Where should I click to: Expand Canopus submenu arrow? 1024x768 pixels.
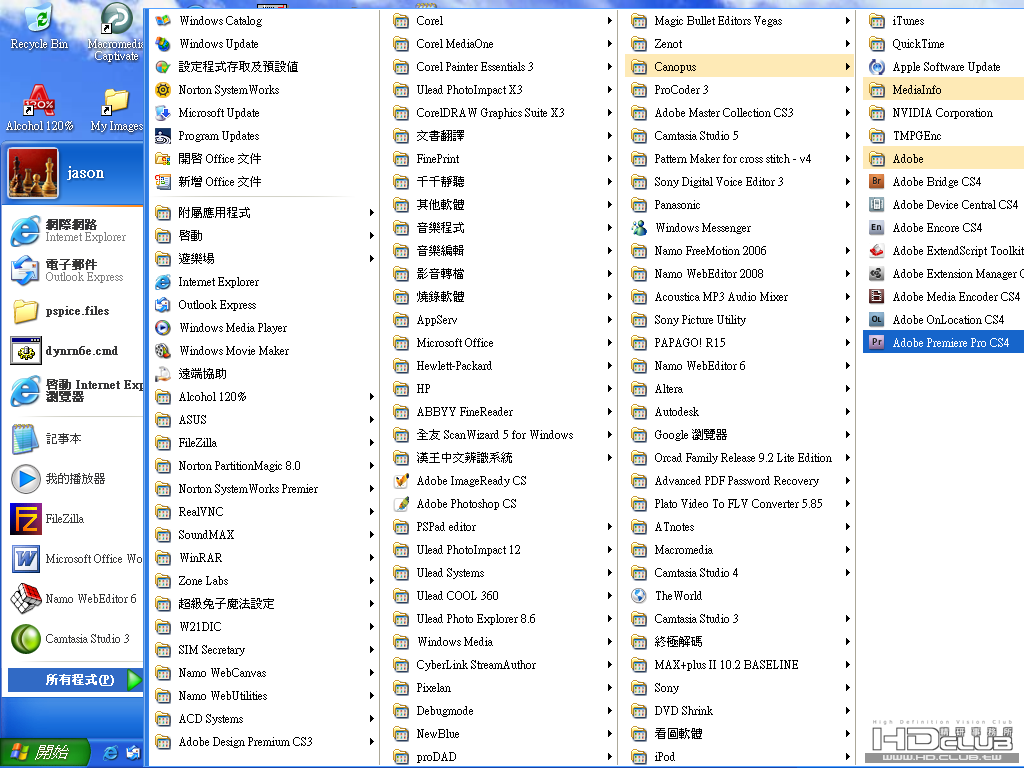click(x=847, y=67)
